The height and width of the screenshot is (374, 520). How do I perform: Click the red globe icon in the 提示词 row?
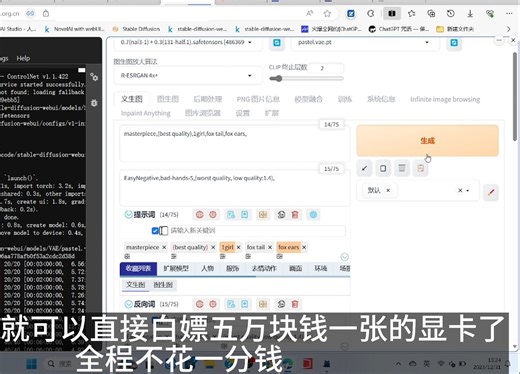click(200, 215)
